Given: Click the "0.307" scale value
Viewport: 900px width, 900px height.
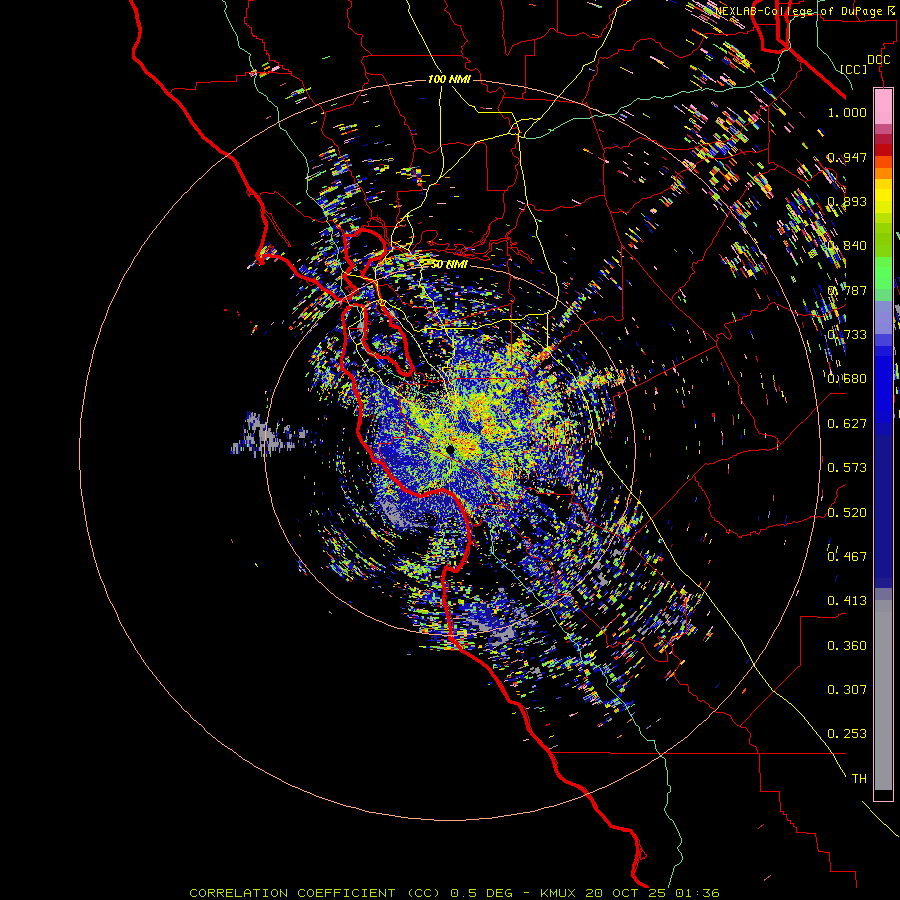Looking at the screenshot, I should [847, 690].
